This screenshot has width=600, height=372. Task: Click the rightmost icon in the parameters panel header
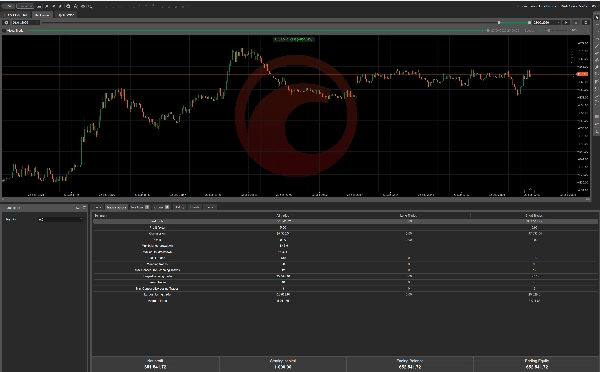point(84,207)
